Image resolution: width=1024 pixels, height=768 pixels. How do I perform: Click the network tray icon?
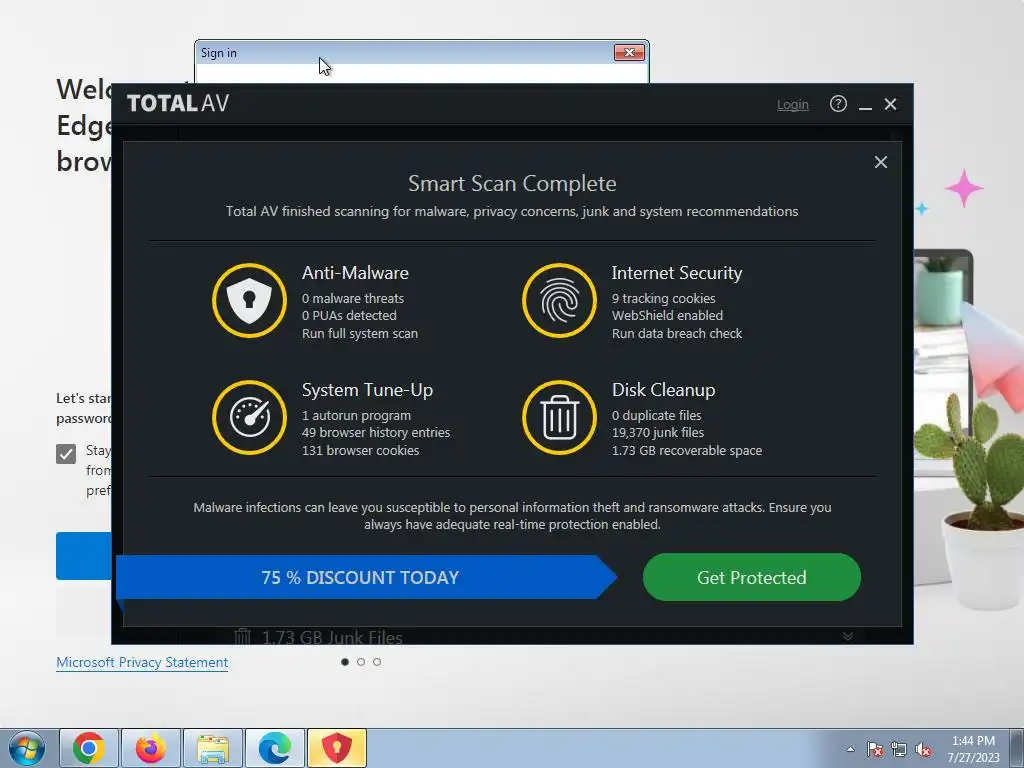899,749
